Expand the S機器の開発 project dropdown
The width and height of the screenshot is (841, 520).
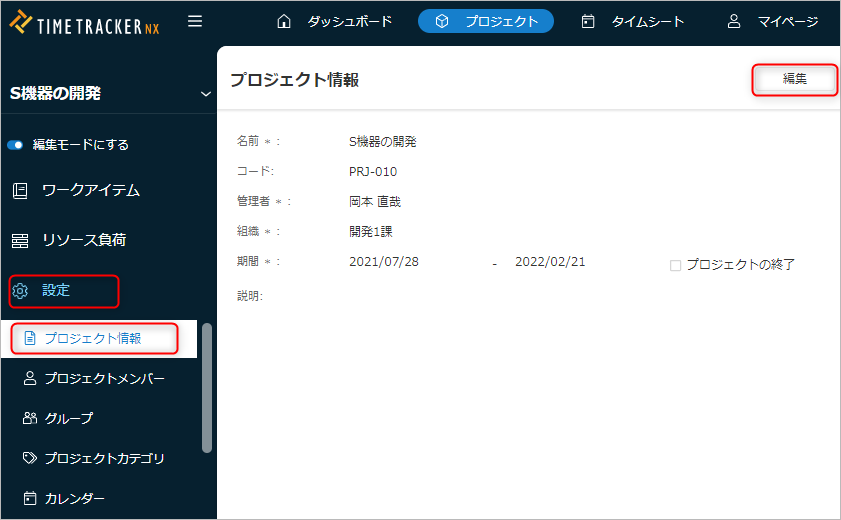pyautogui.click(x=206, y=94)
